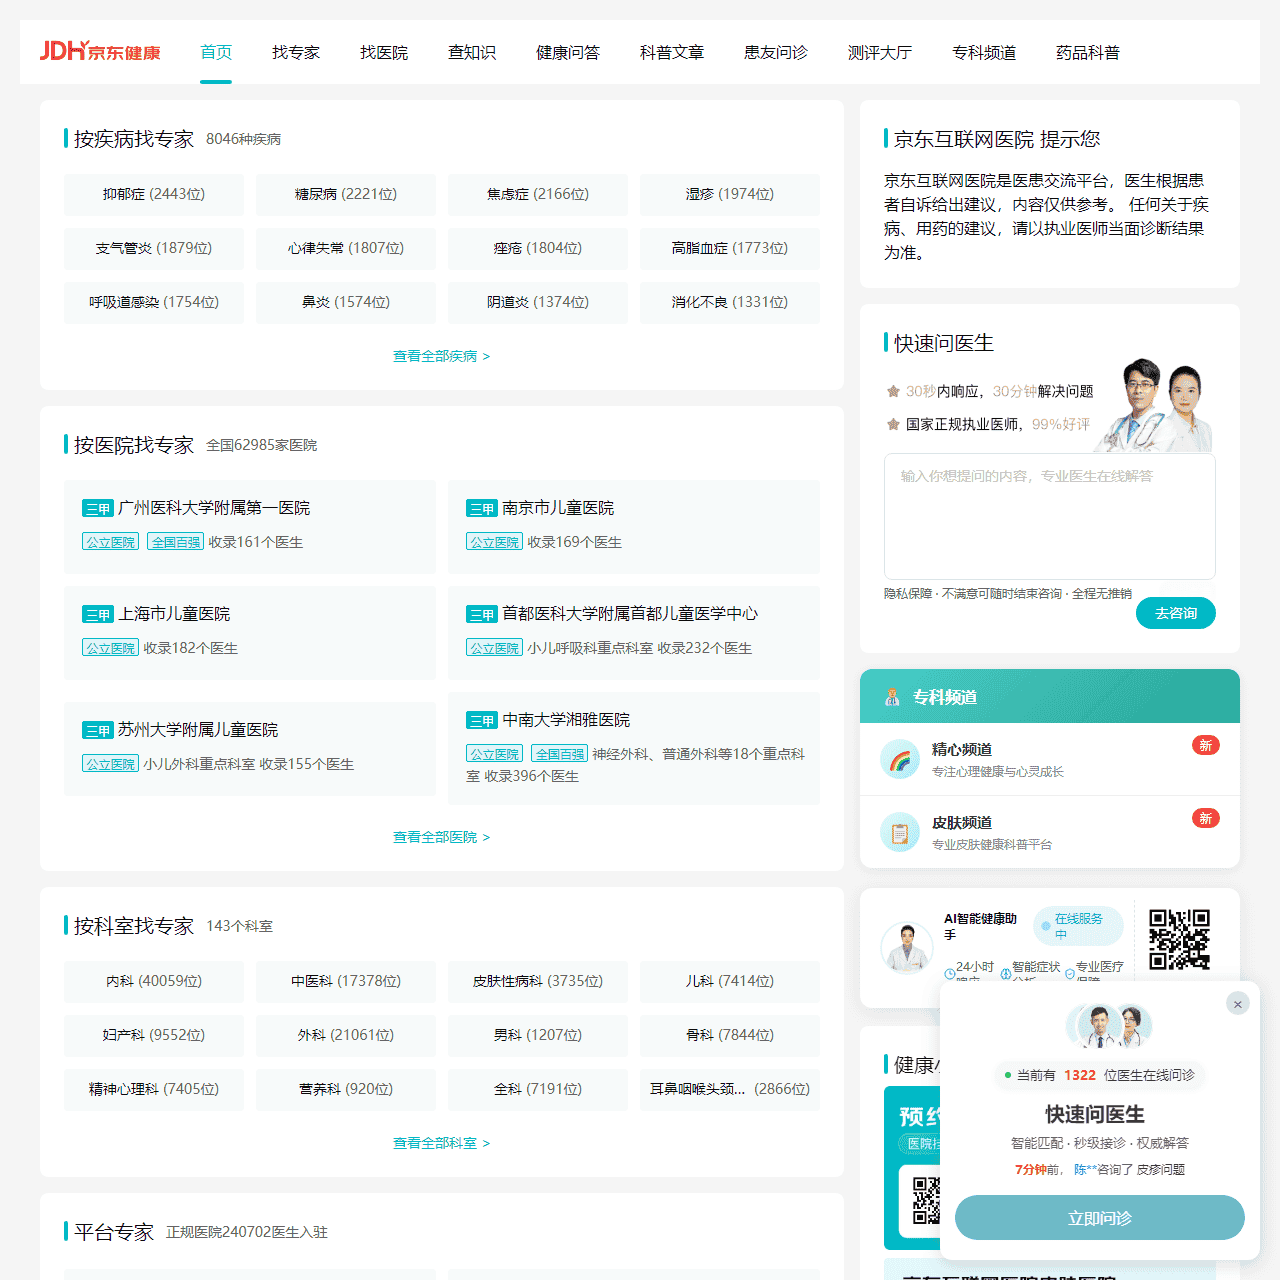
Task: Click the question input box under 快速问医生
Action: click(x=1049, y=516)
